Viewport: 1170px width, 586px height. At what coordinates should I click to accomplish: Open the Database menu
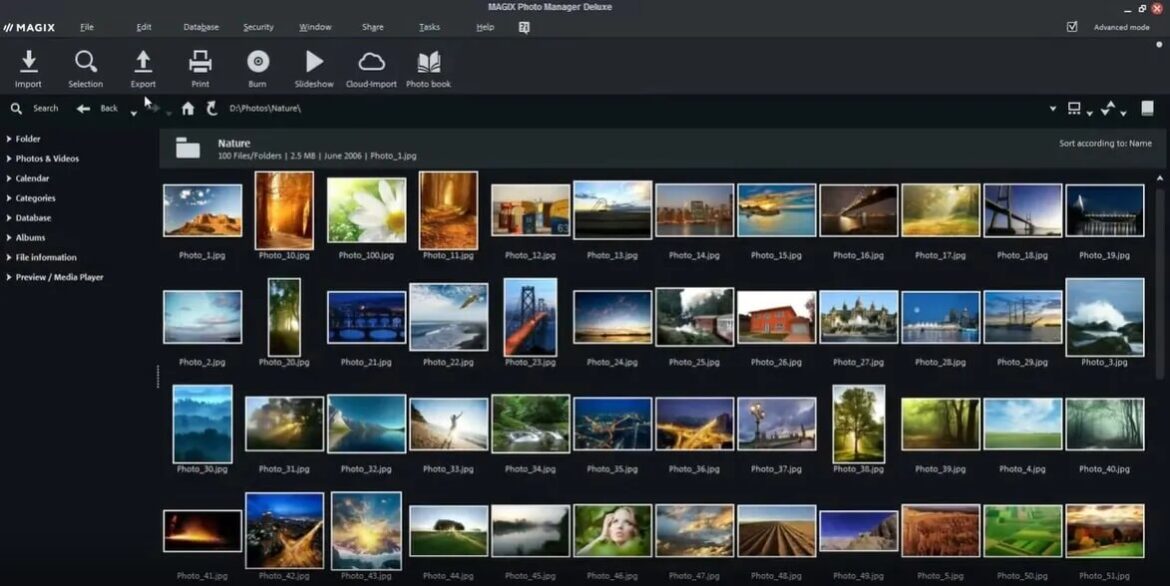coord(200,27)
